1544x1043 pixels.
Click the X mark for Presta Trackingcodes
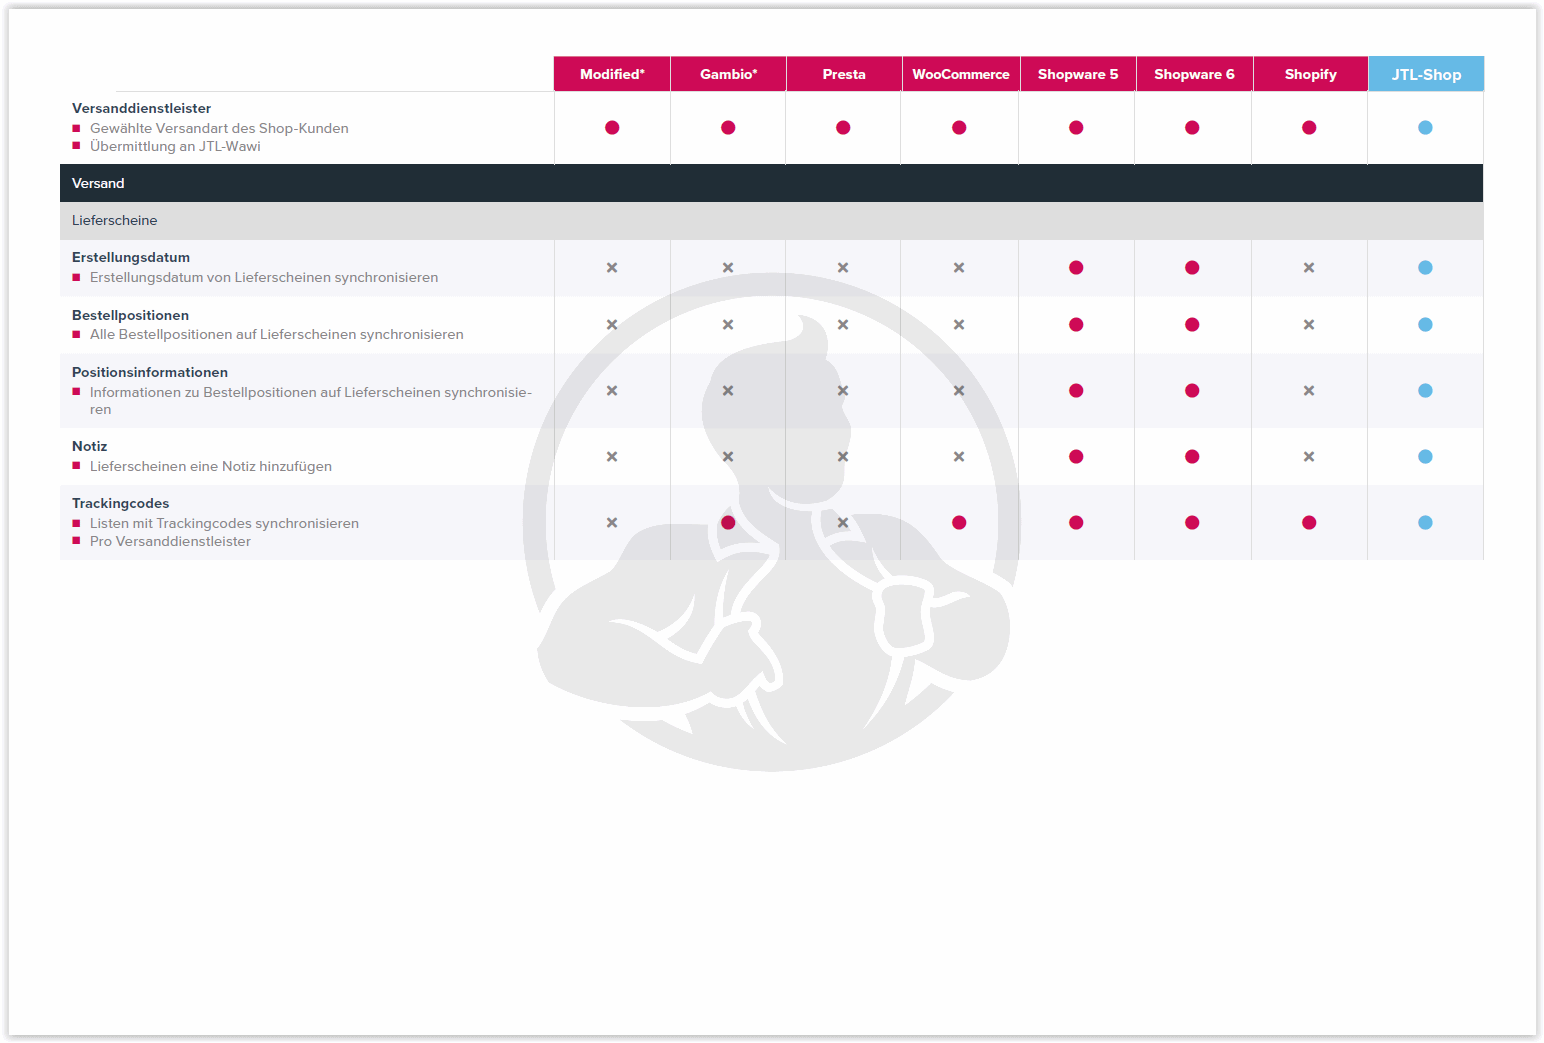[x=843, y=523]
